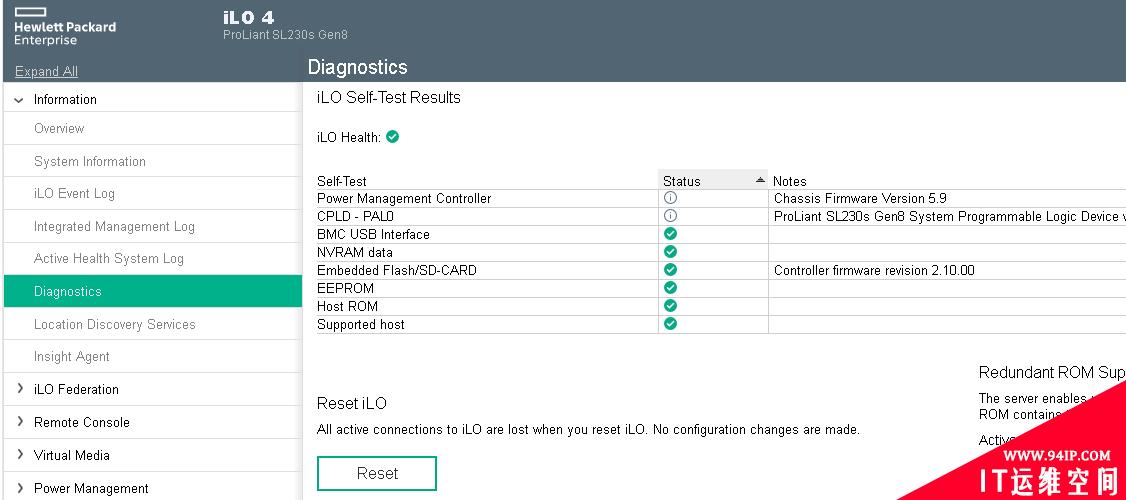Open System Information page
This screenshot has width=1126, height=500.
pyautogui.click(x=90, y=162)
